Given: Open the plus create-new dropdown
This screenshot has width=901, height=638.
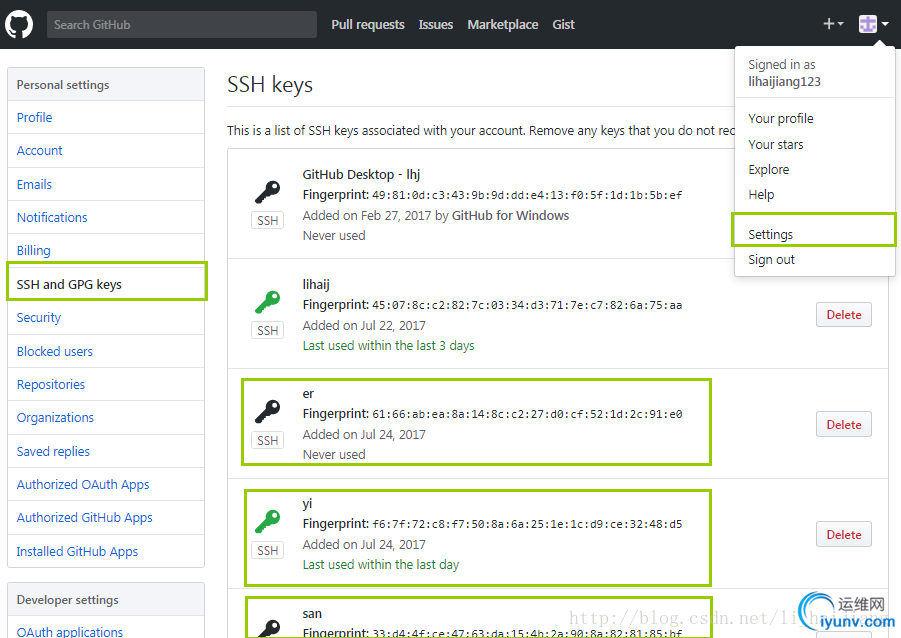Looking at the screenshot, I should pos(833,24).
